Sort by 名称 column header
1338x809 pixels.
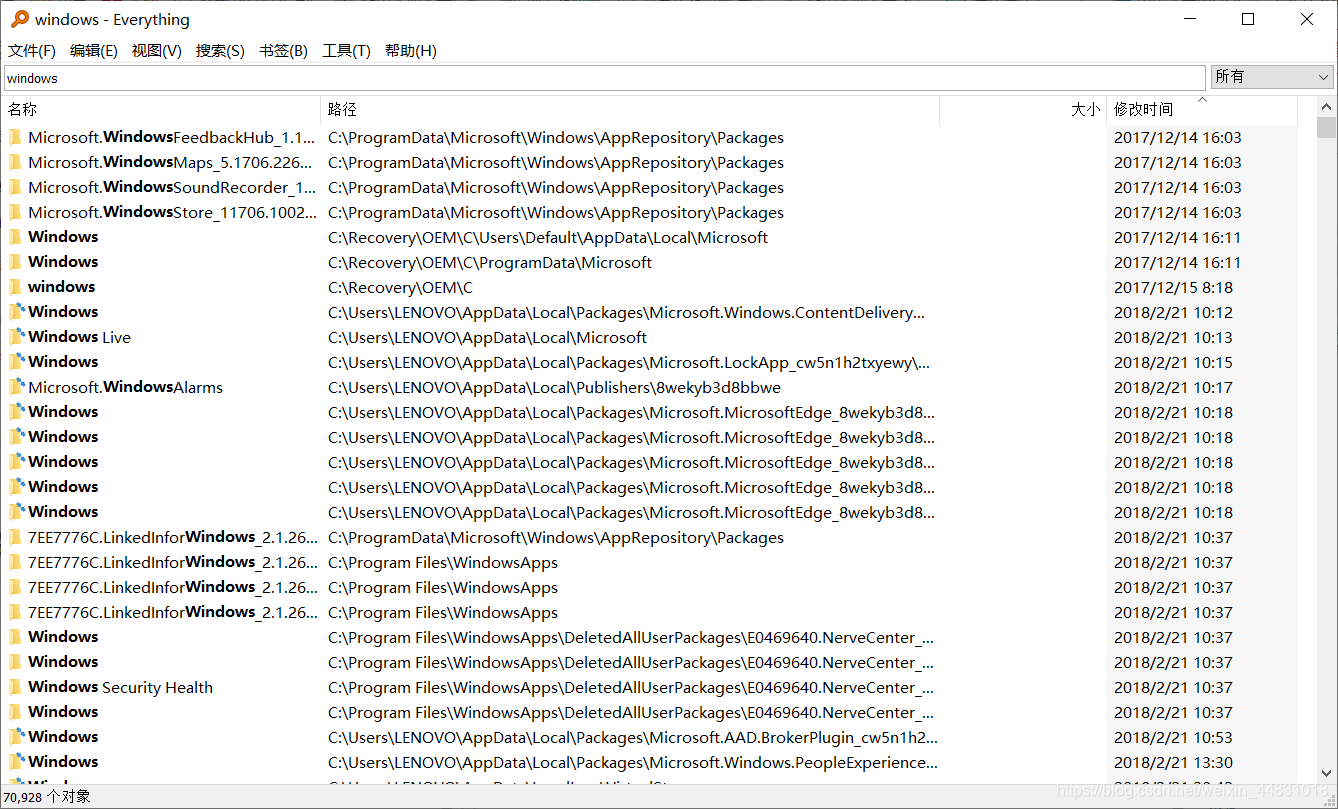[160, 110]
